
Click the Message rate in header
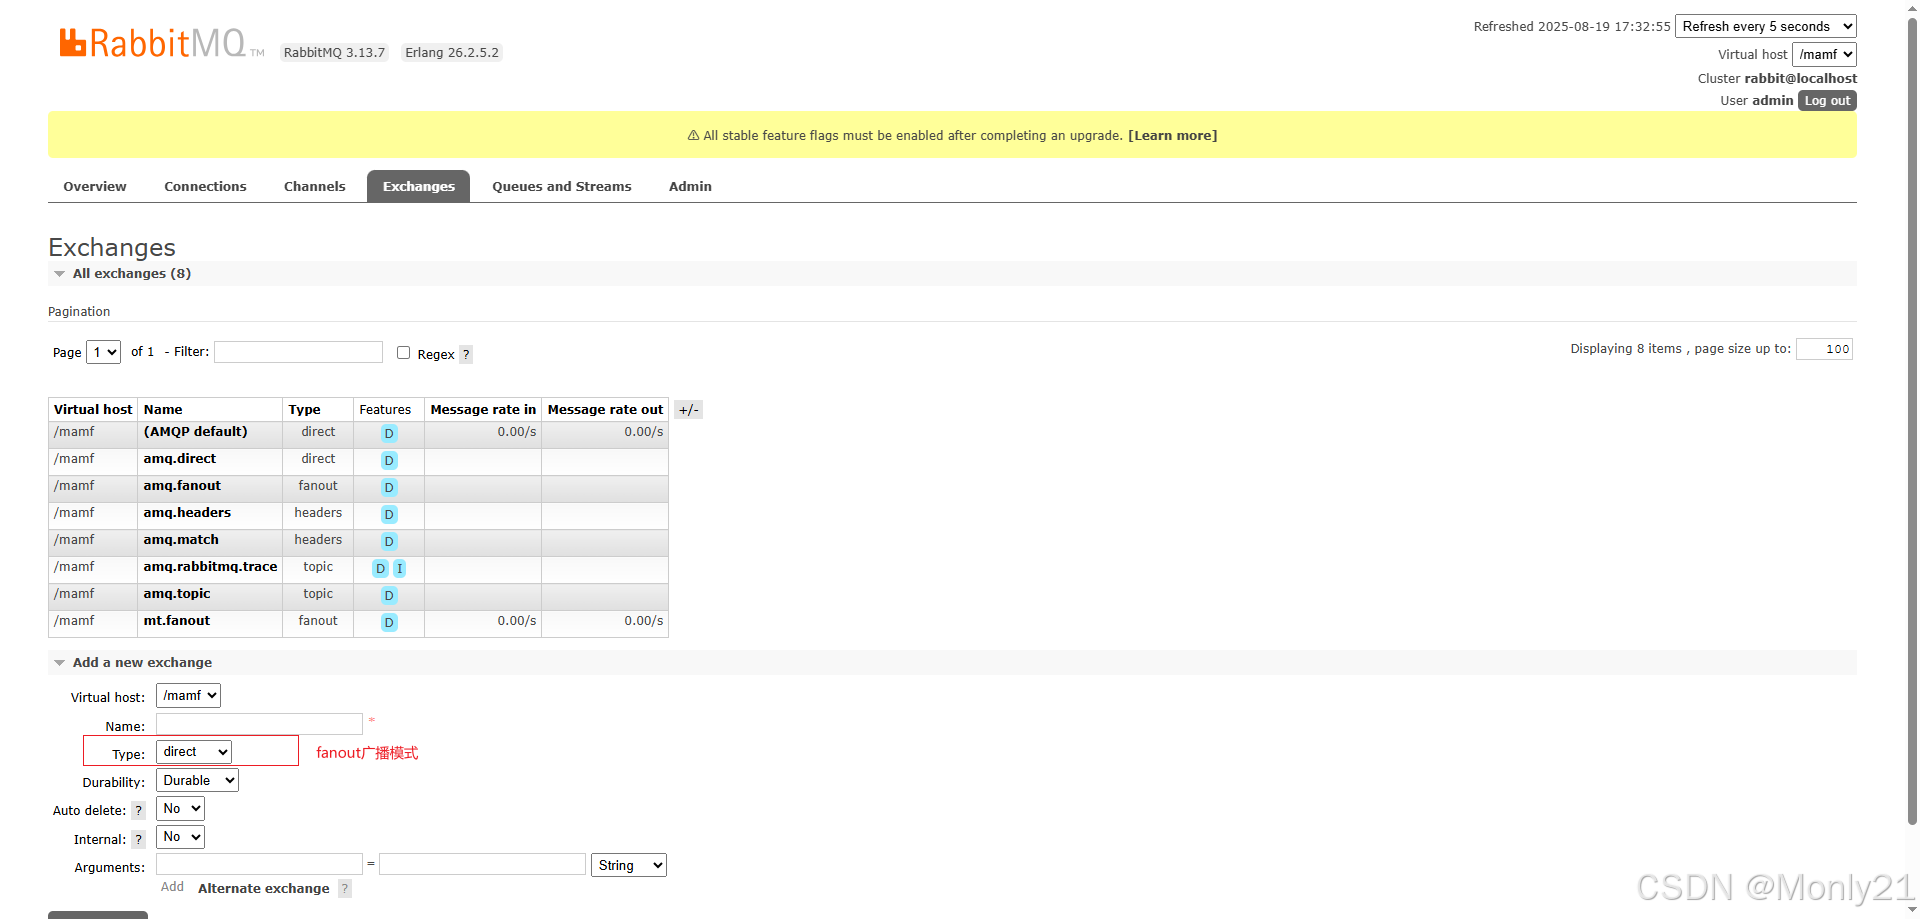tap(483, 410)
